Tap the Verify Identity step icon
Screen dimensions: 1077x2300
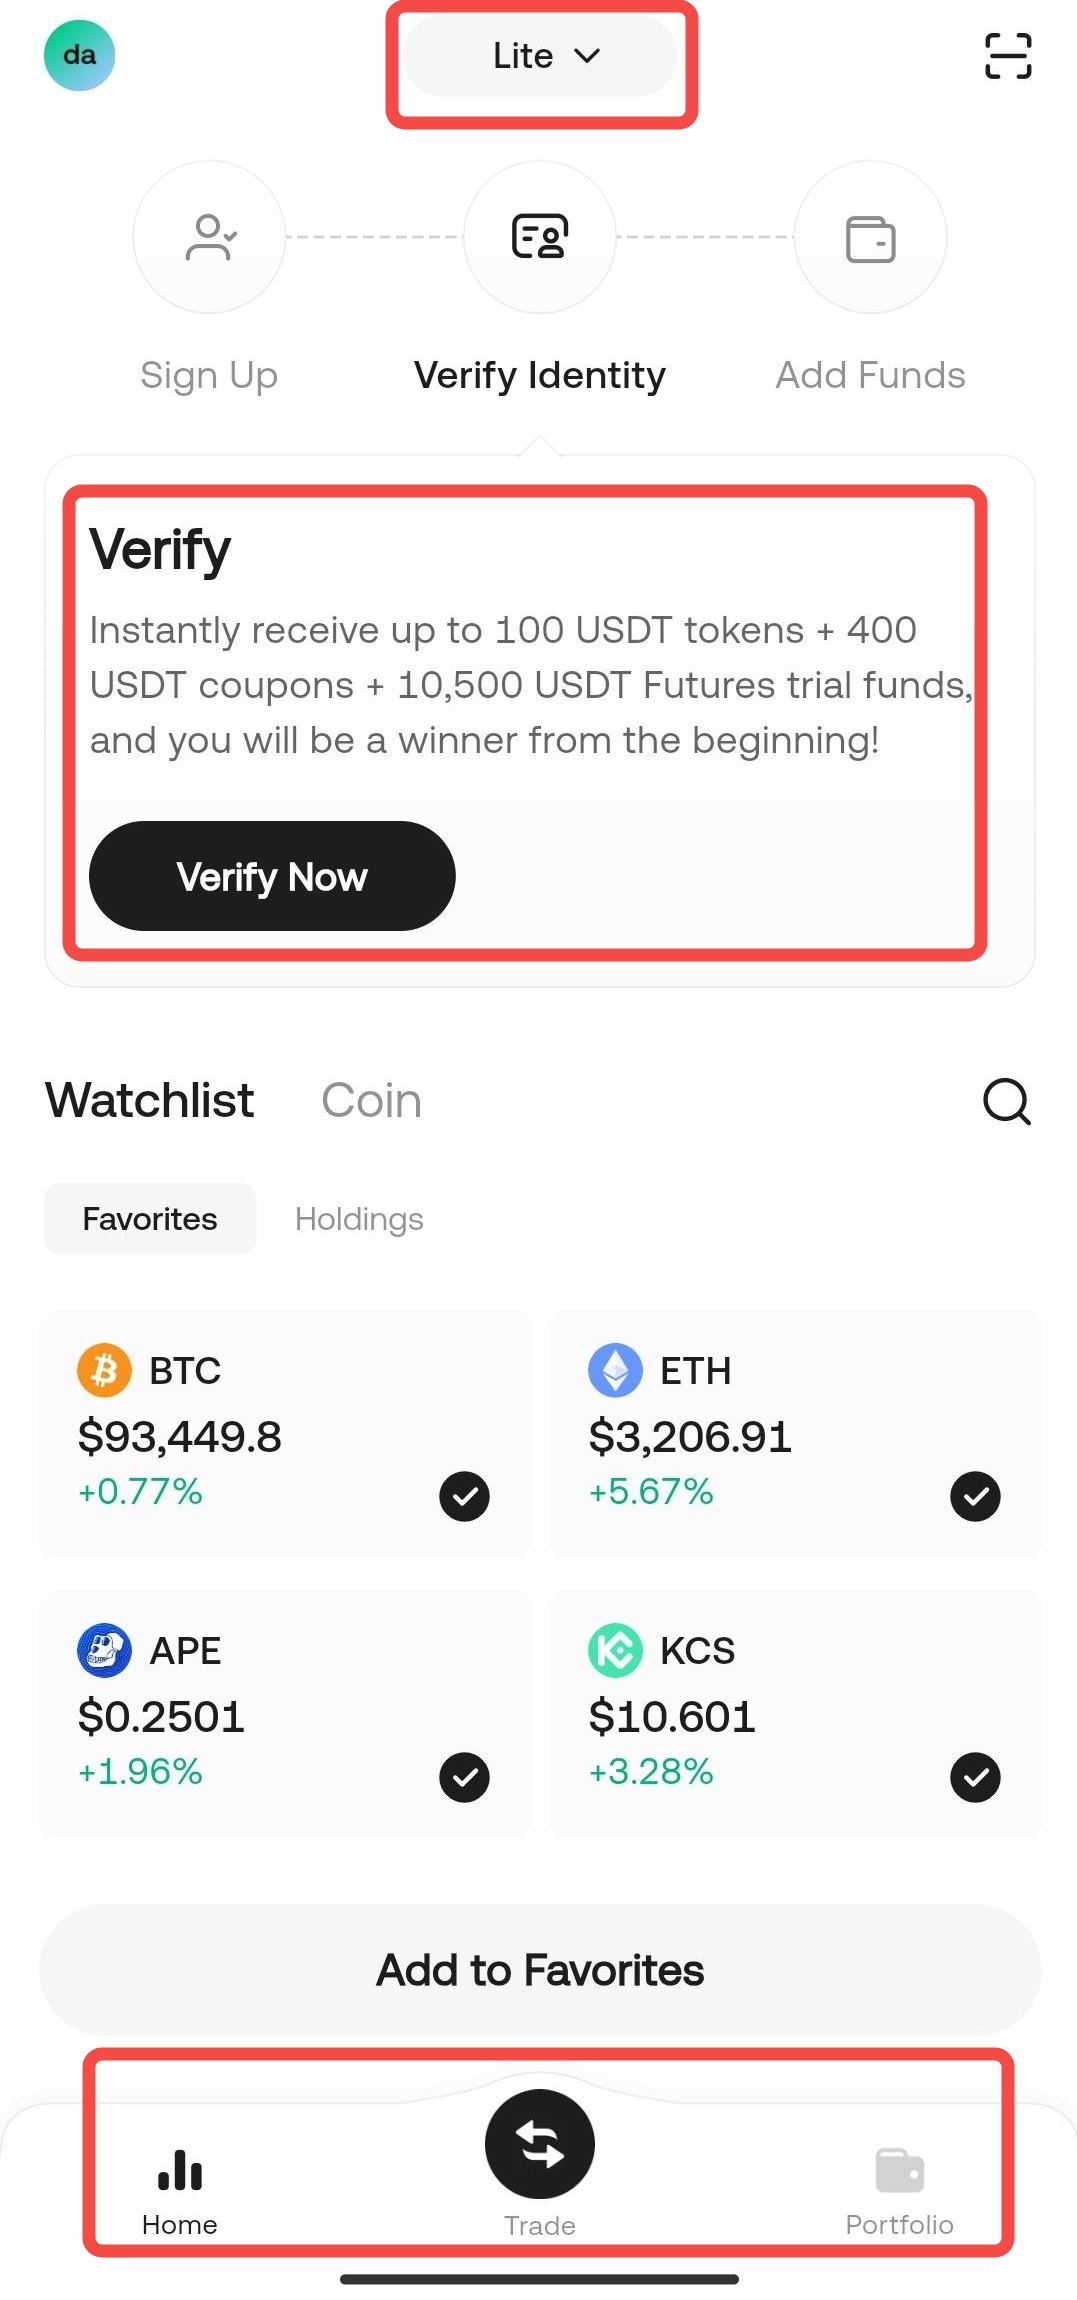[x=539, y=237]
